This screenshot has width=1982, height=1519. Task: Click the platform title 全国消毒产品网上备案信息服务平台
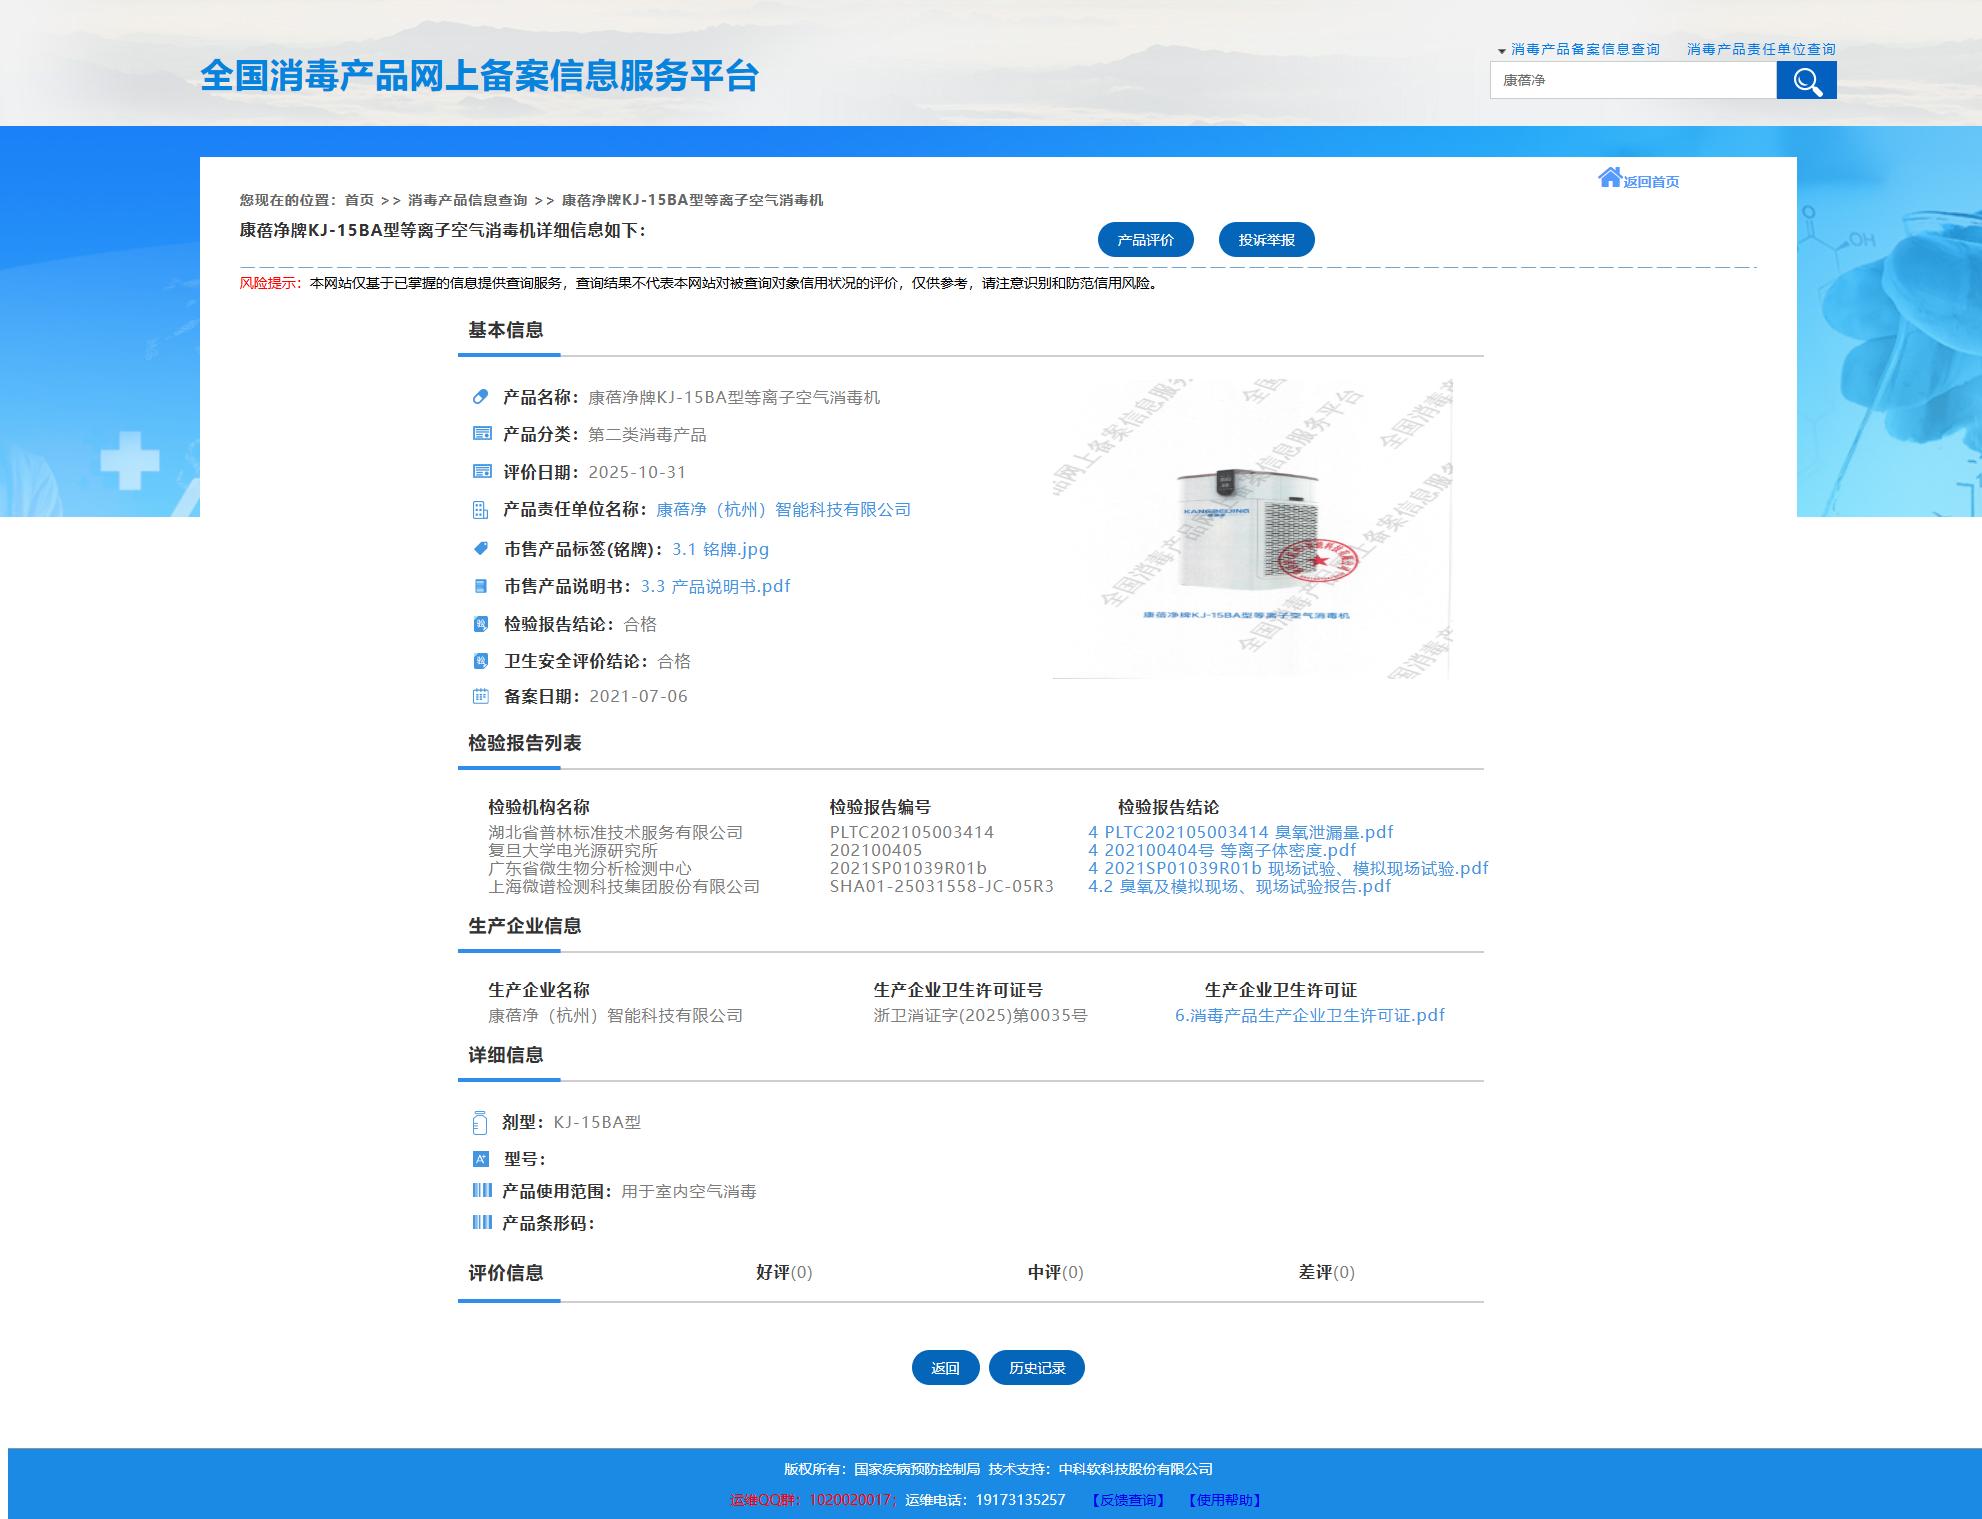479,76
